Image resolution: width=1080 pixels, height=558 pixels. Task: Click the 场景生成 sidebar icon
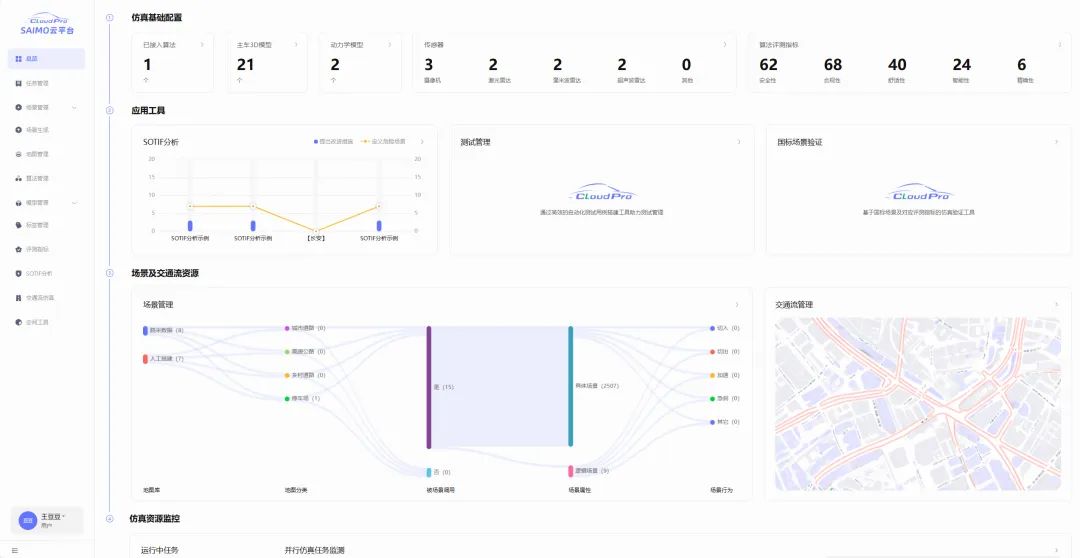pos(19,130)
